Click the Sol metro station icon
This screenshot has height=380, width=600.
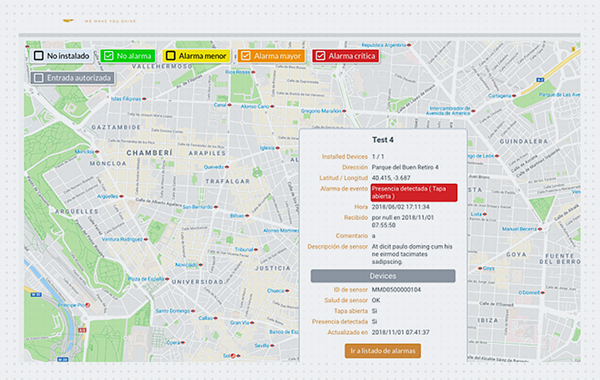pyautogui.click(x=233, y=356)
